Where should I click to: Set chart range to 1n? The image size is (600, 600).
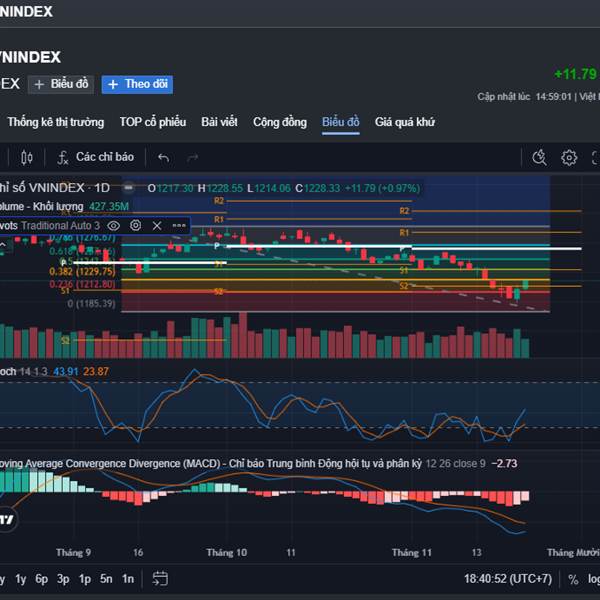point(128,579)
